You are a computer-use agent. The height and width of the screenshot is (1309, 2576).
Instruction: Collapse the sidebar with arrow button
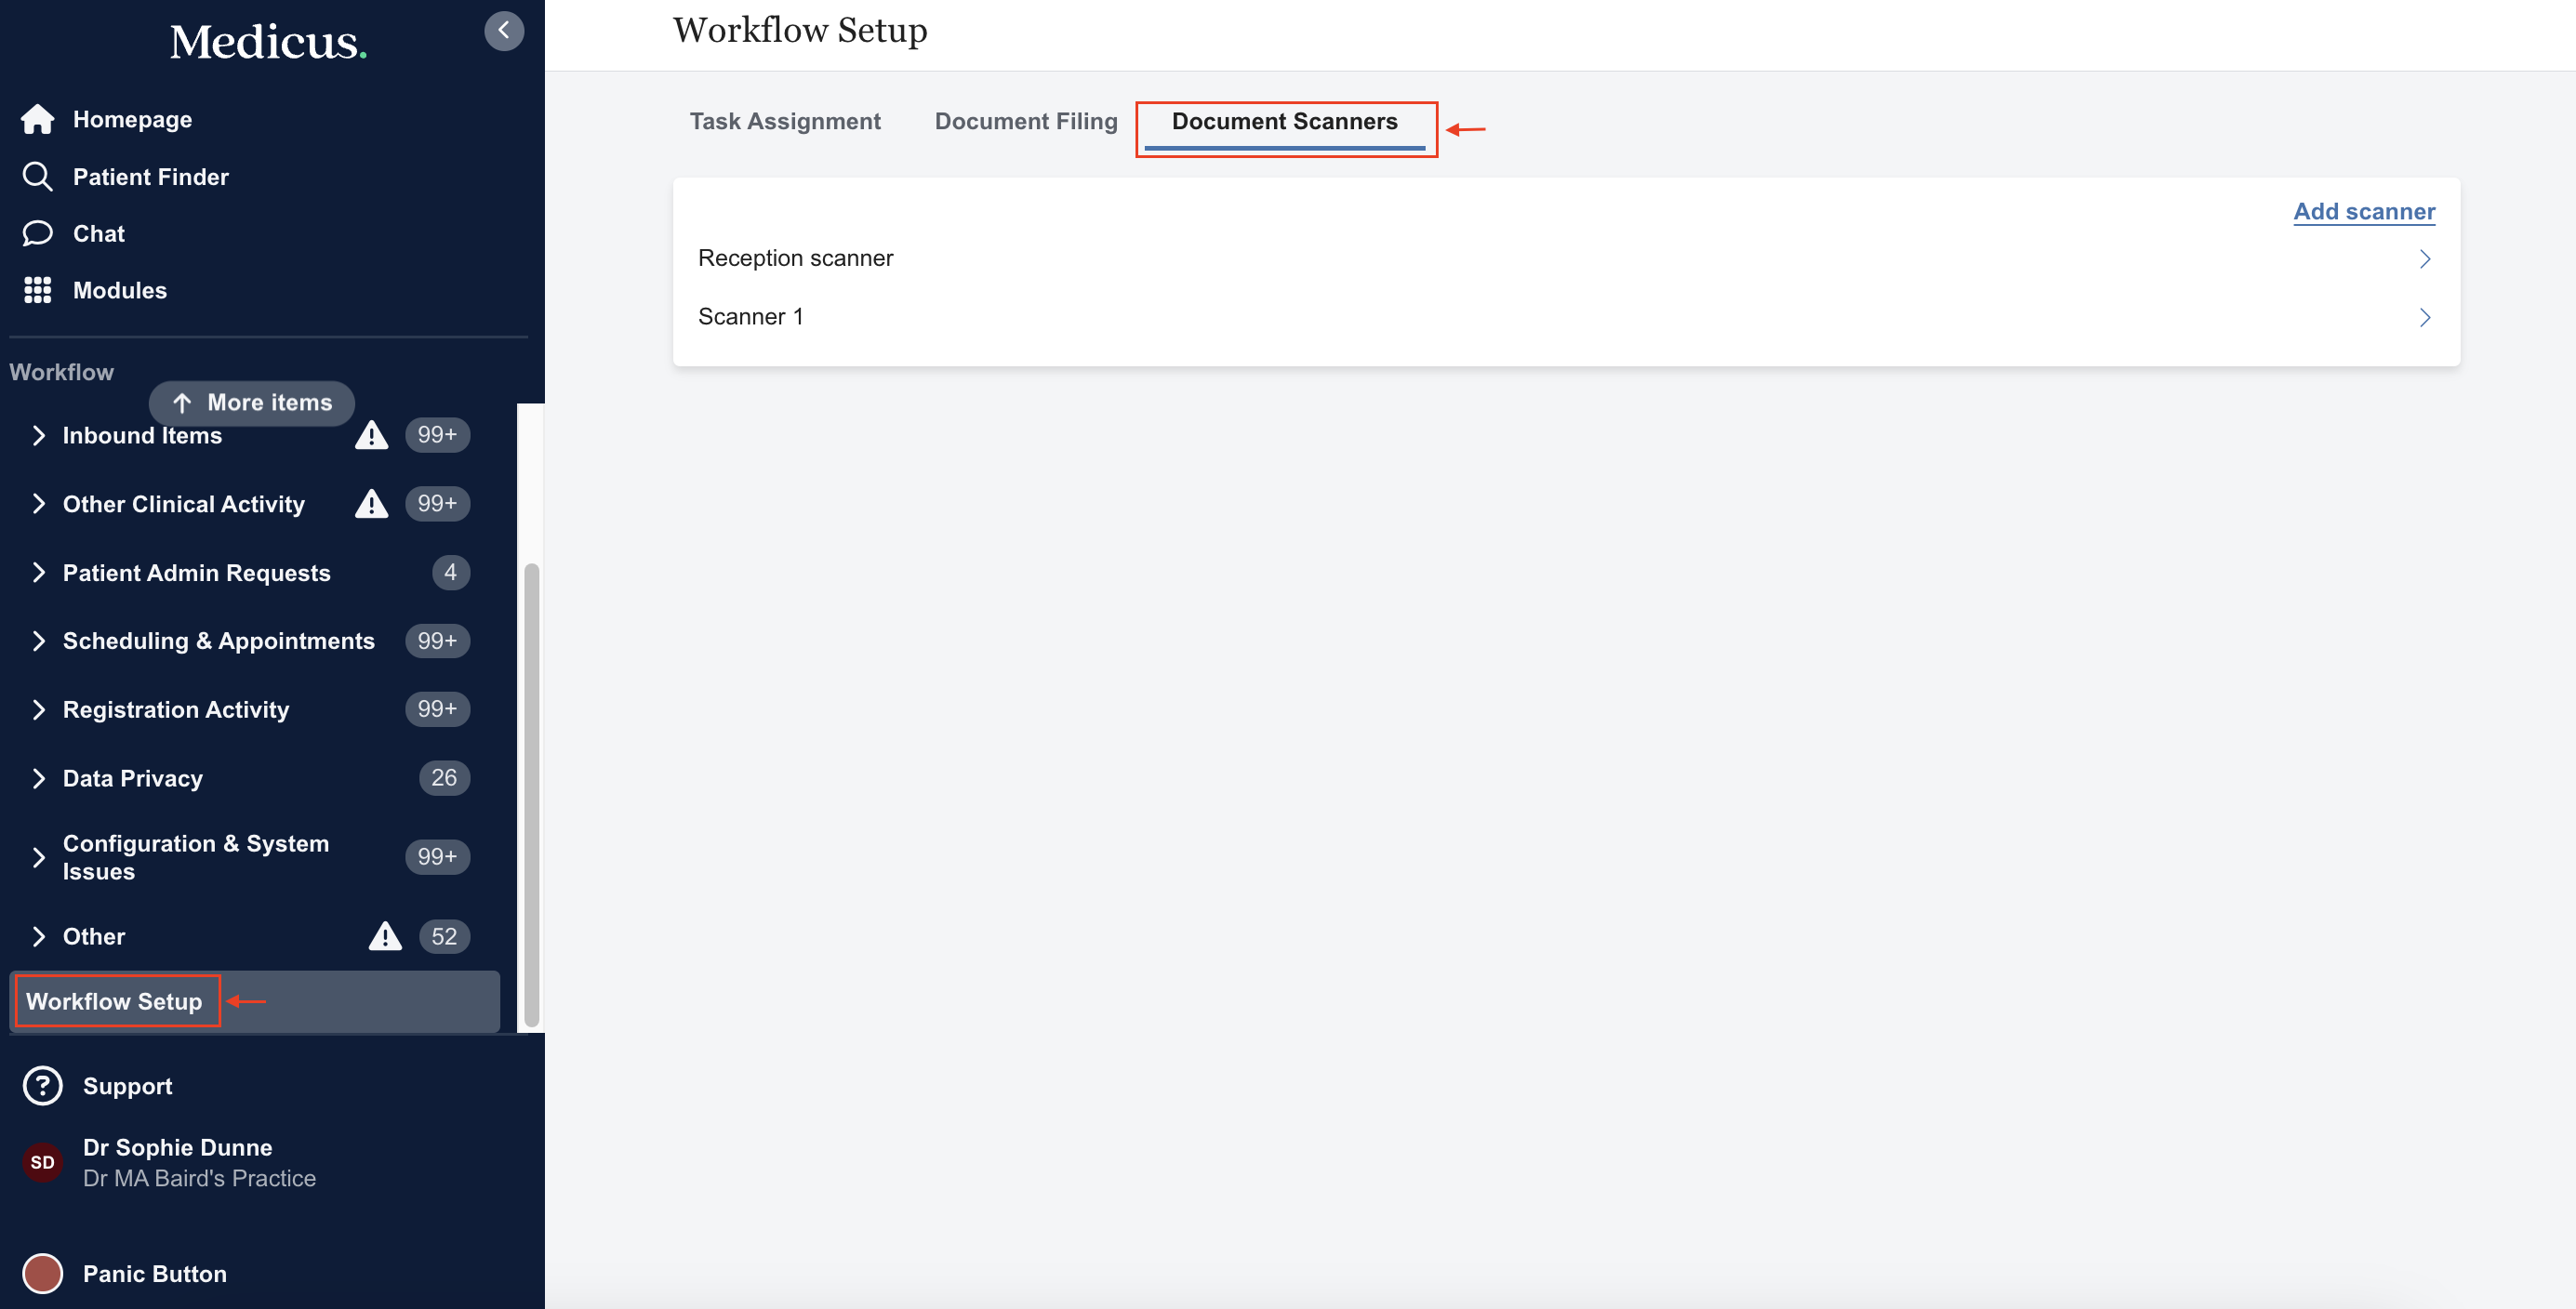pyautogui.click(x=504, y=31)
